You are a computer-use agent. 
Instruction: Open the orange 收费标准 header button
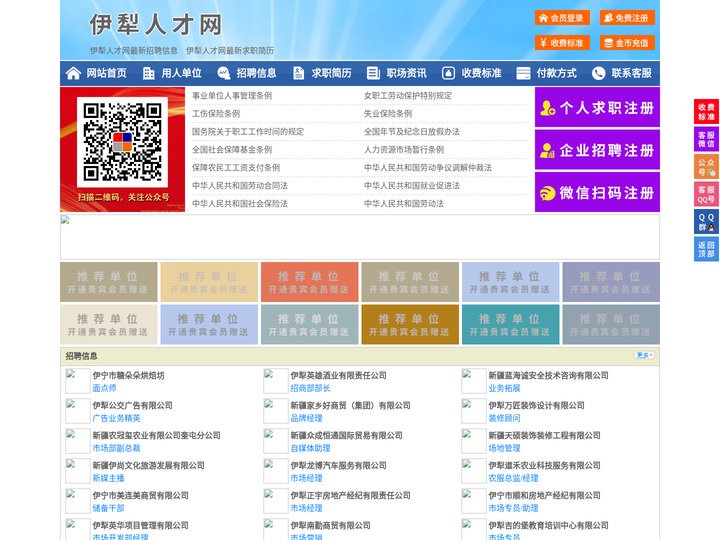562,43
